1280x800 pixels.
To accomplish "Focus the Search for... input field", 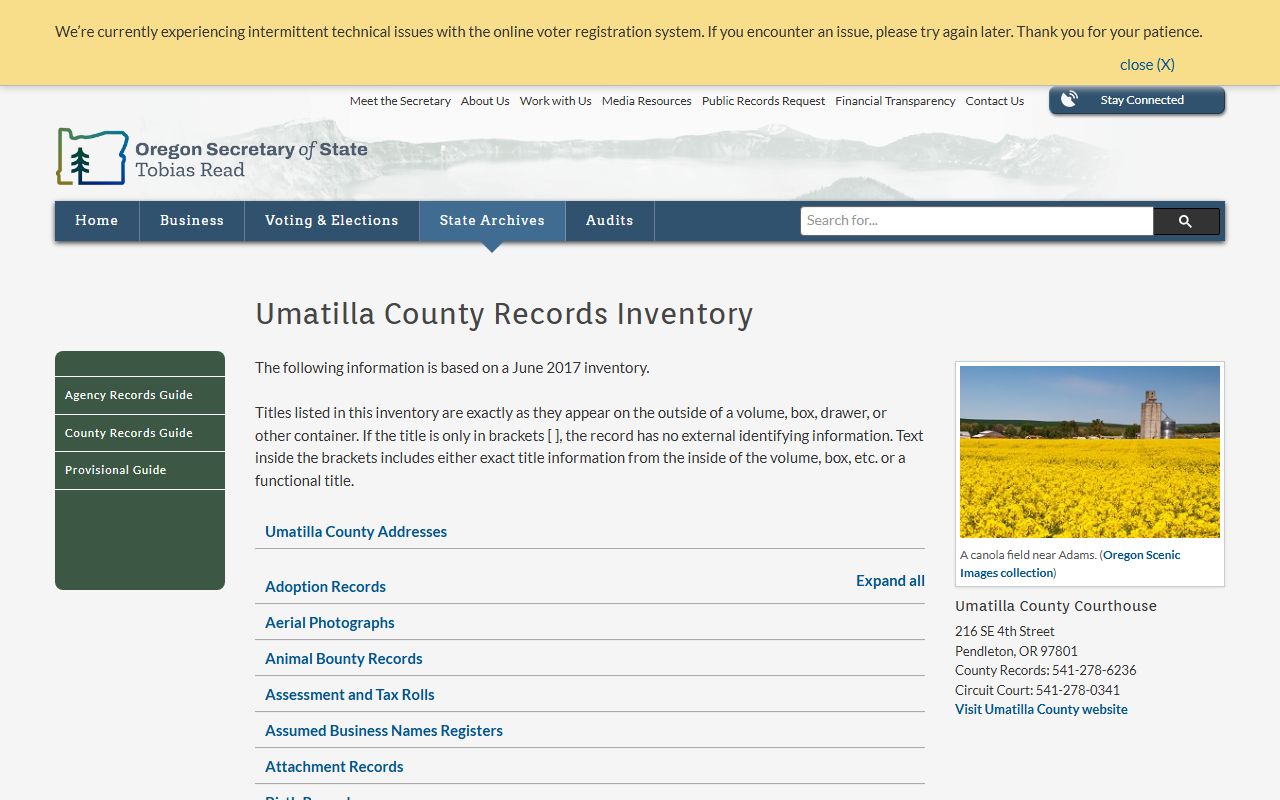I will click(x=977, y=221).
